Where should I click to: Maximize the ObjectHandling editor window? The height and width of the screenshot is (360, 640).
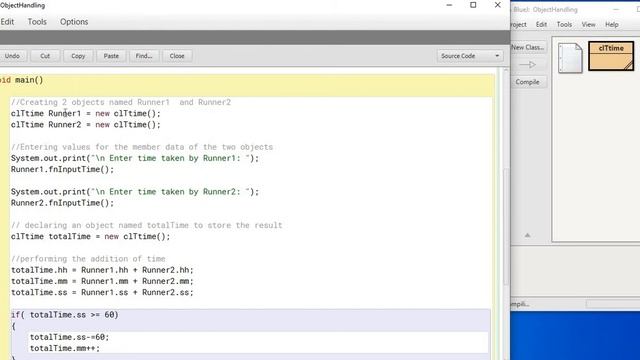[473, 5]
